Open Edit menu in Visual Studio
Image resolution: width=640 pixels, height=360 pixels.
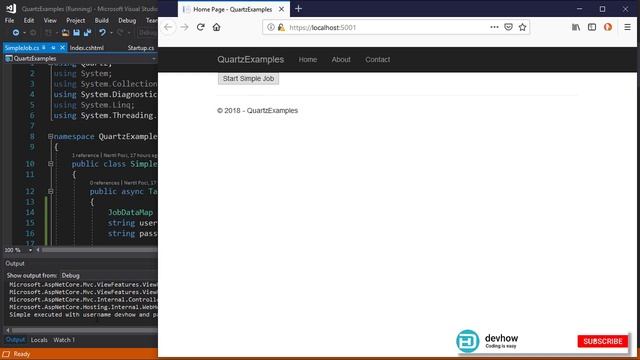click(29, 20)
